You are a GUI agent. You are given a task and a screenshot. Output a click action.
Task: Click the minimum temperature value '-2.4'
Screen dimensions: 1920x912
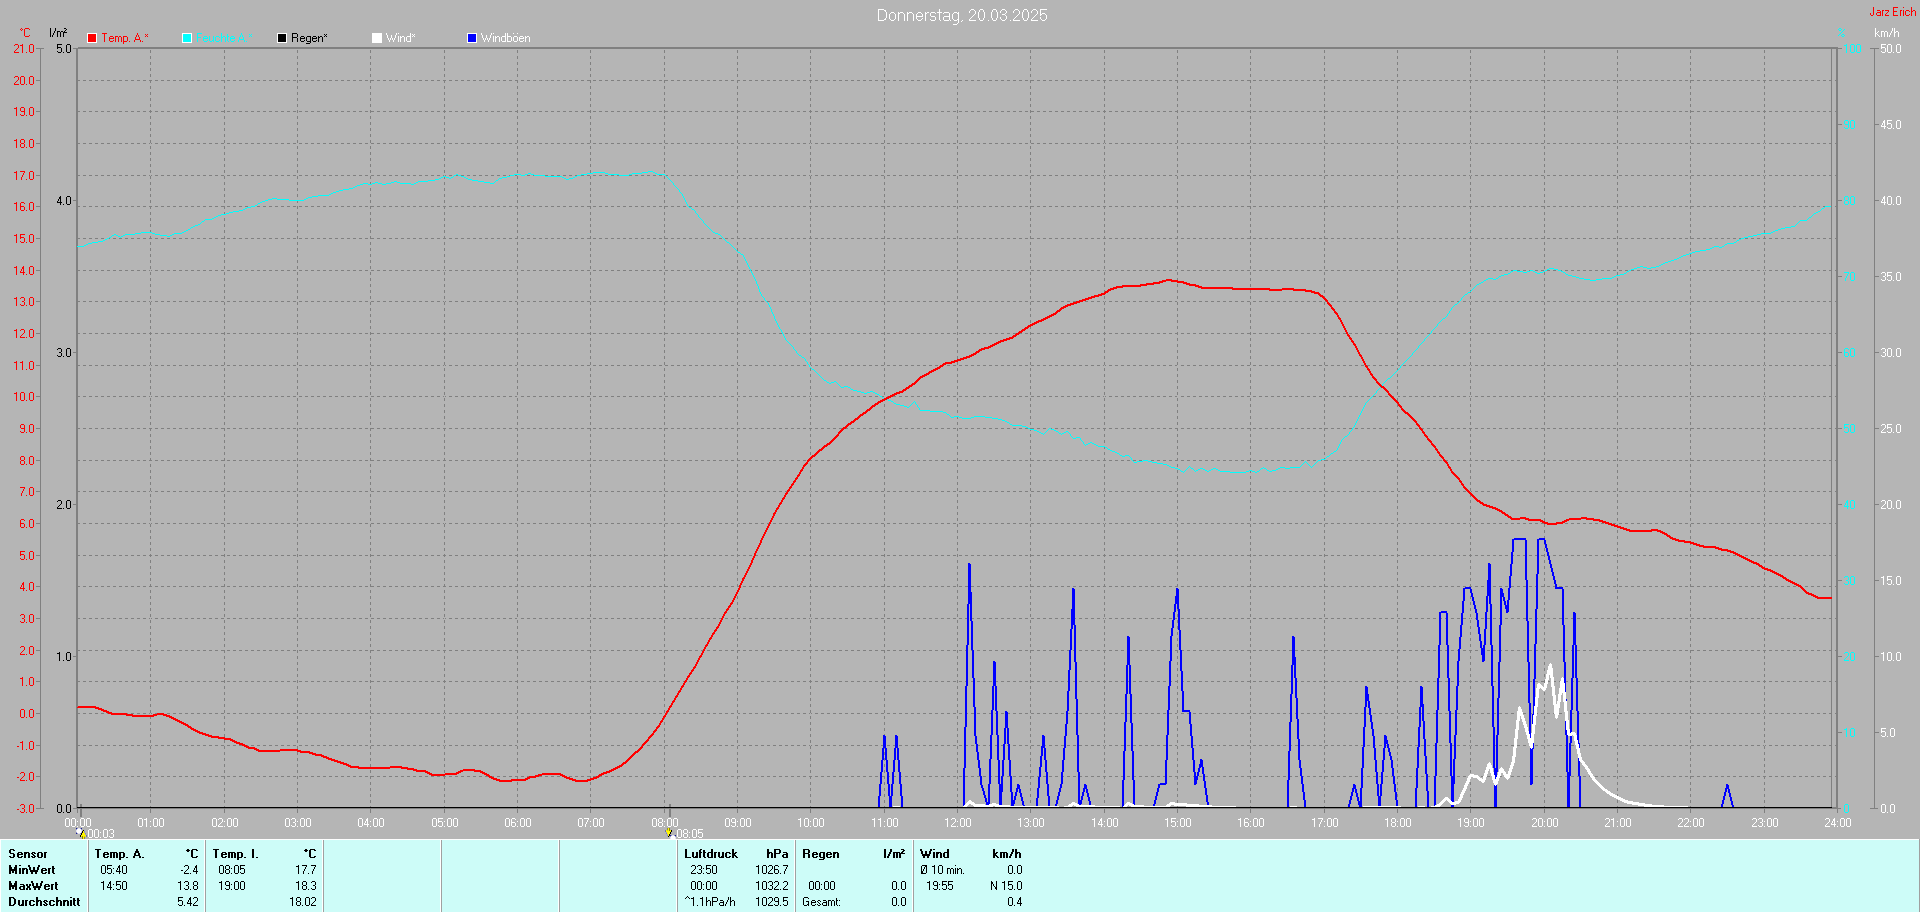[189, 870]
